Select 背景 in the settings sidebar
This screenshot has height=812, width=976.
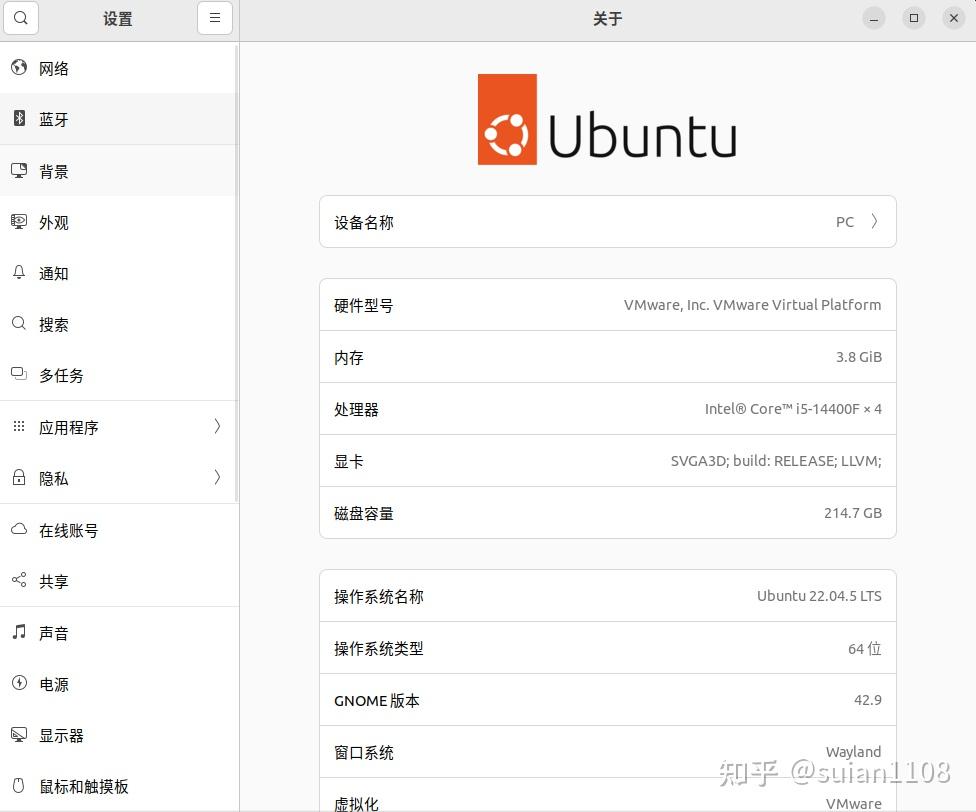pos(118,170)
